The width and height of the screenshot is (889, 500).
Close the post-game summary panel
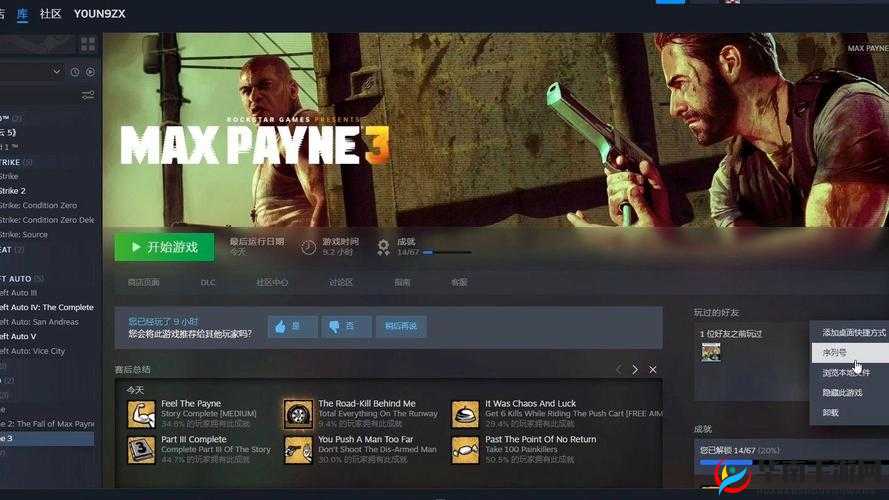653,369
